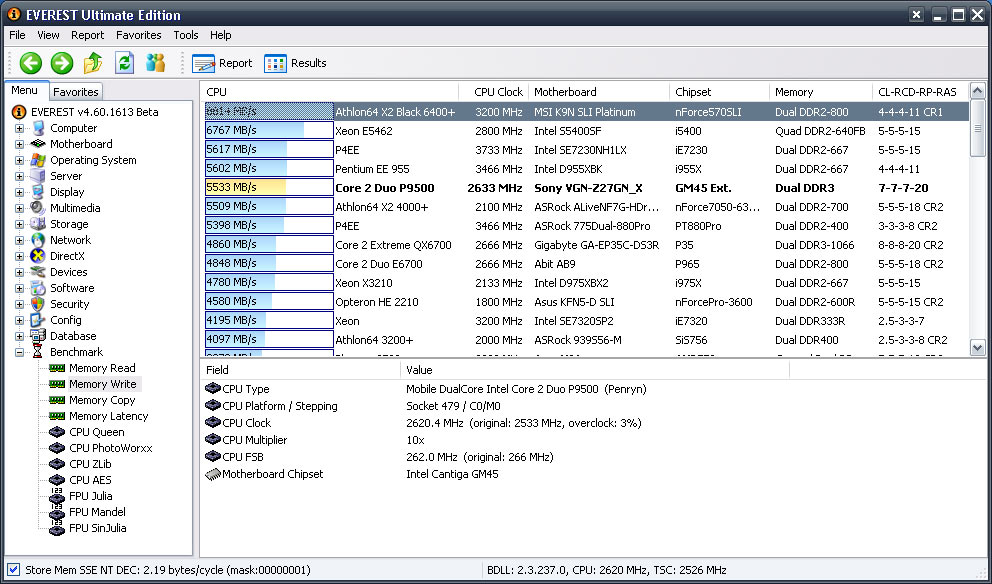
Task: Select Memory Copy benchmark
Action: tap(102, 400)
